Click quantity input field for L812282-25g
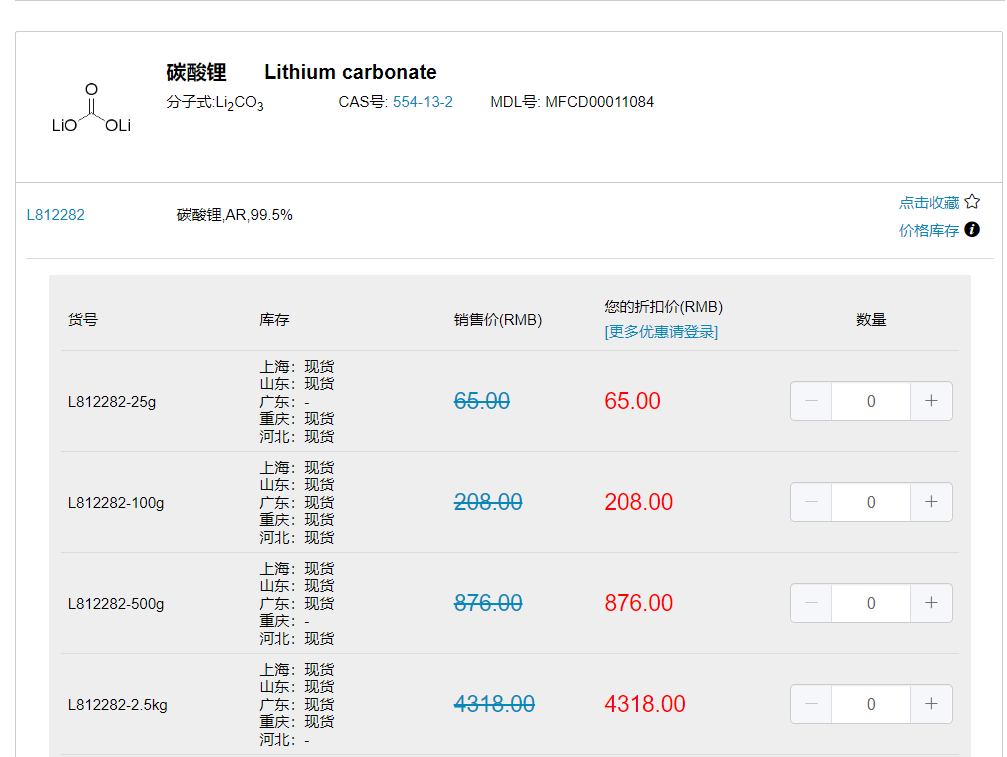1007x757 pixels. pyautogui.click(x=870, y=400)
